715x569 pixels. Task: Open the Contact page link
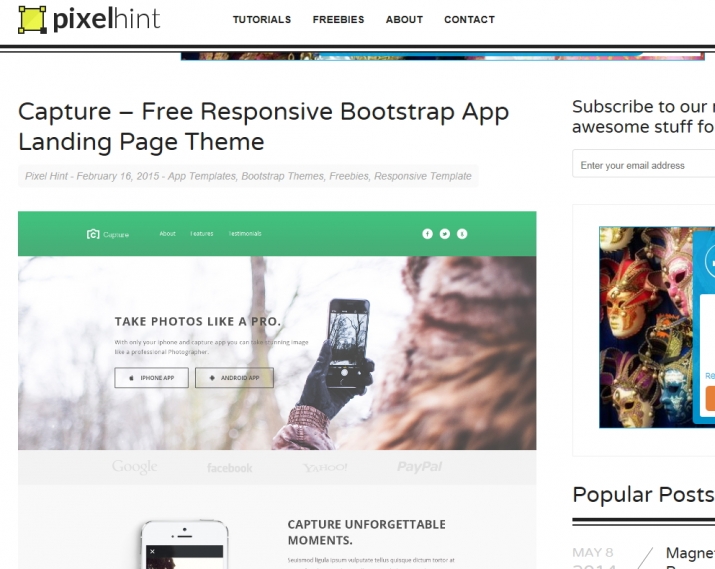(x=469, y=20)
